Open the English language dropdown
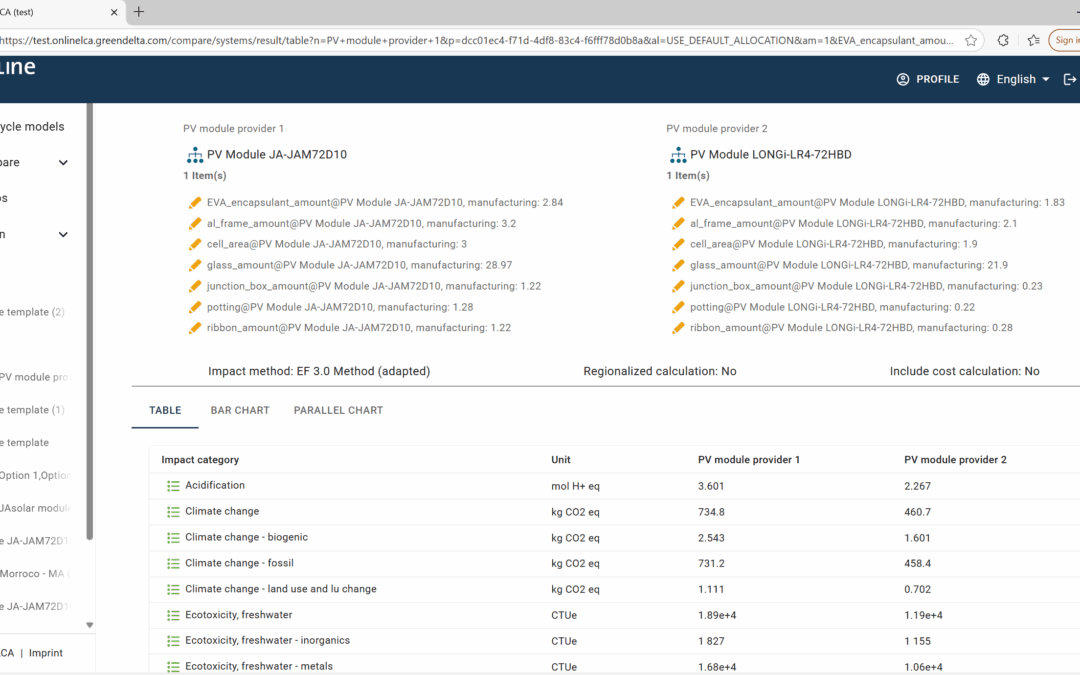The width and height of the screenshot is (1080, 675). [x=1013, y=79]
